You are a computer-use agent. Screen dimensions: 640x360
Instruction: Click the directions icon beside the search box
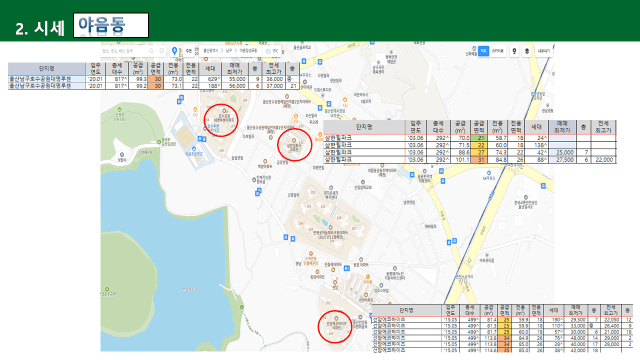click(x=162, y=51)
